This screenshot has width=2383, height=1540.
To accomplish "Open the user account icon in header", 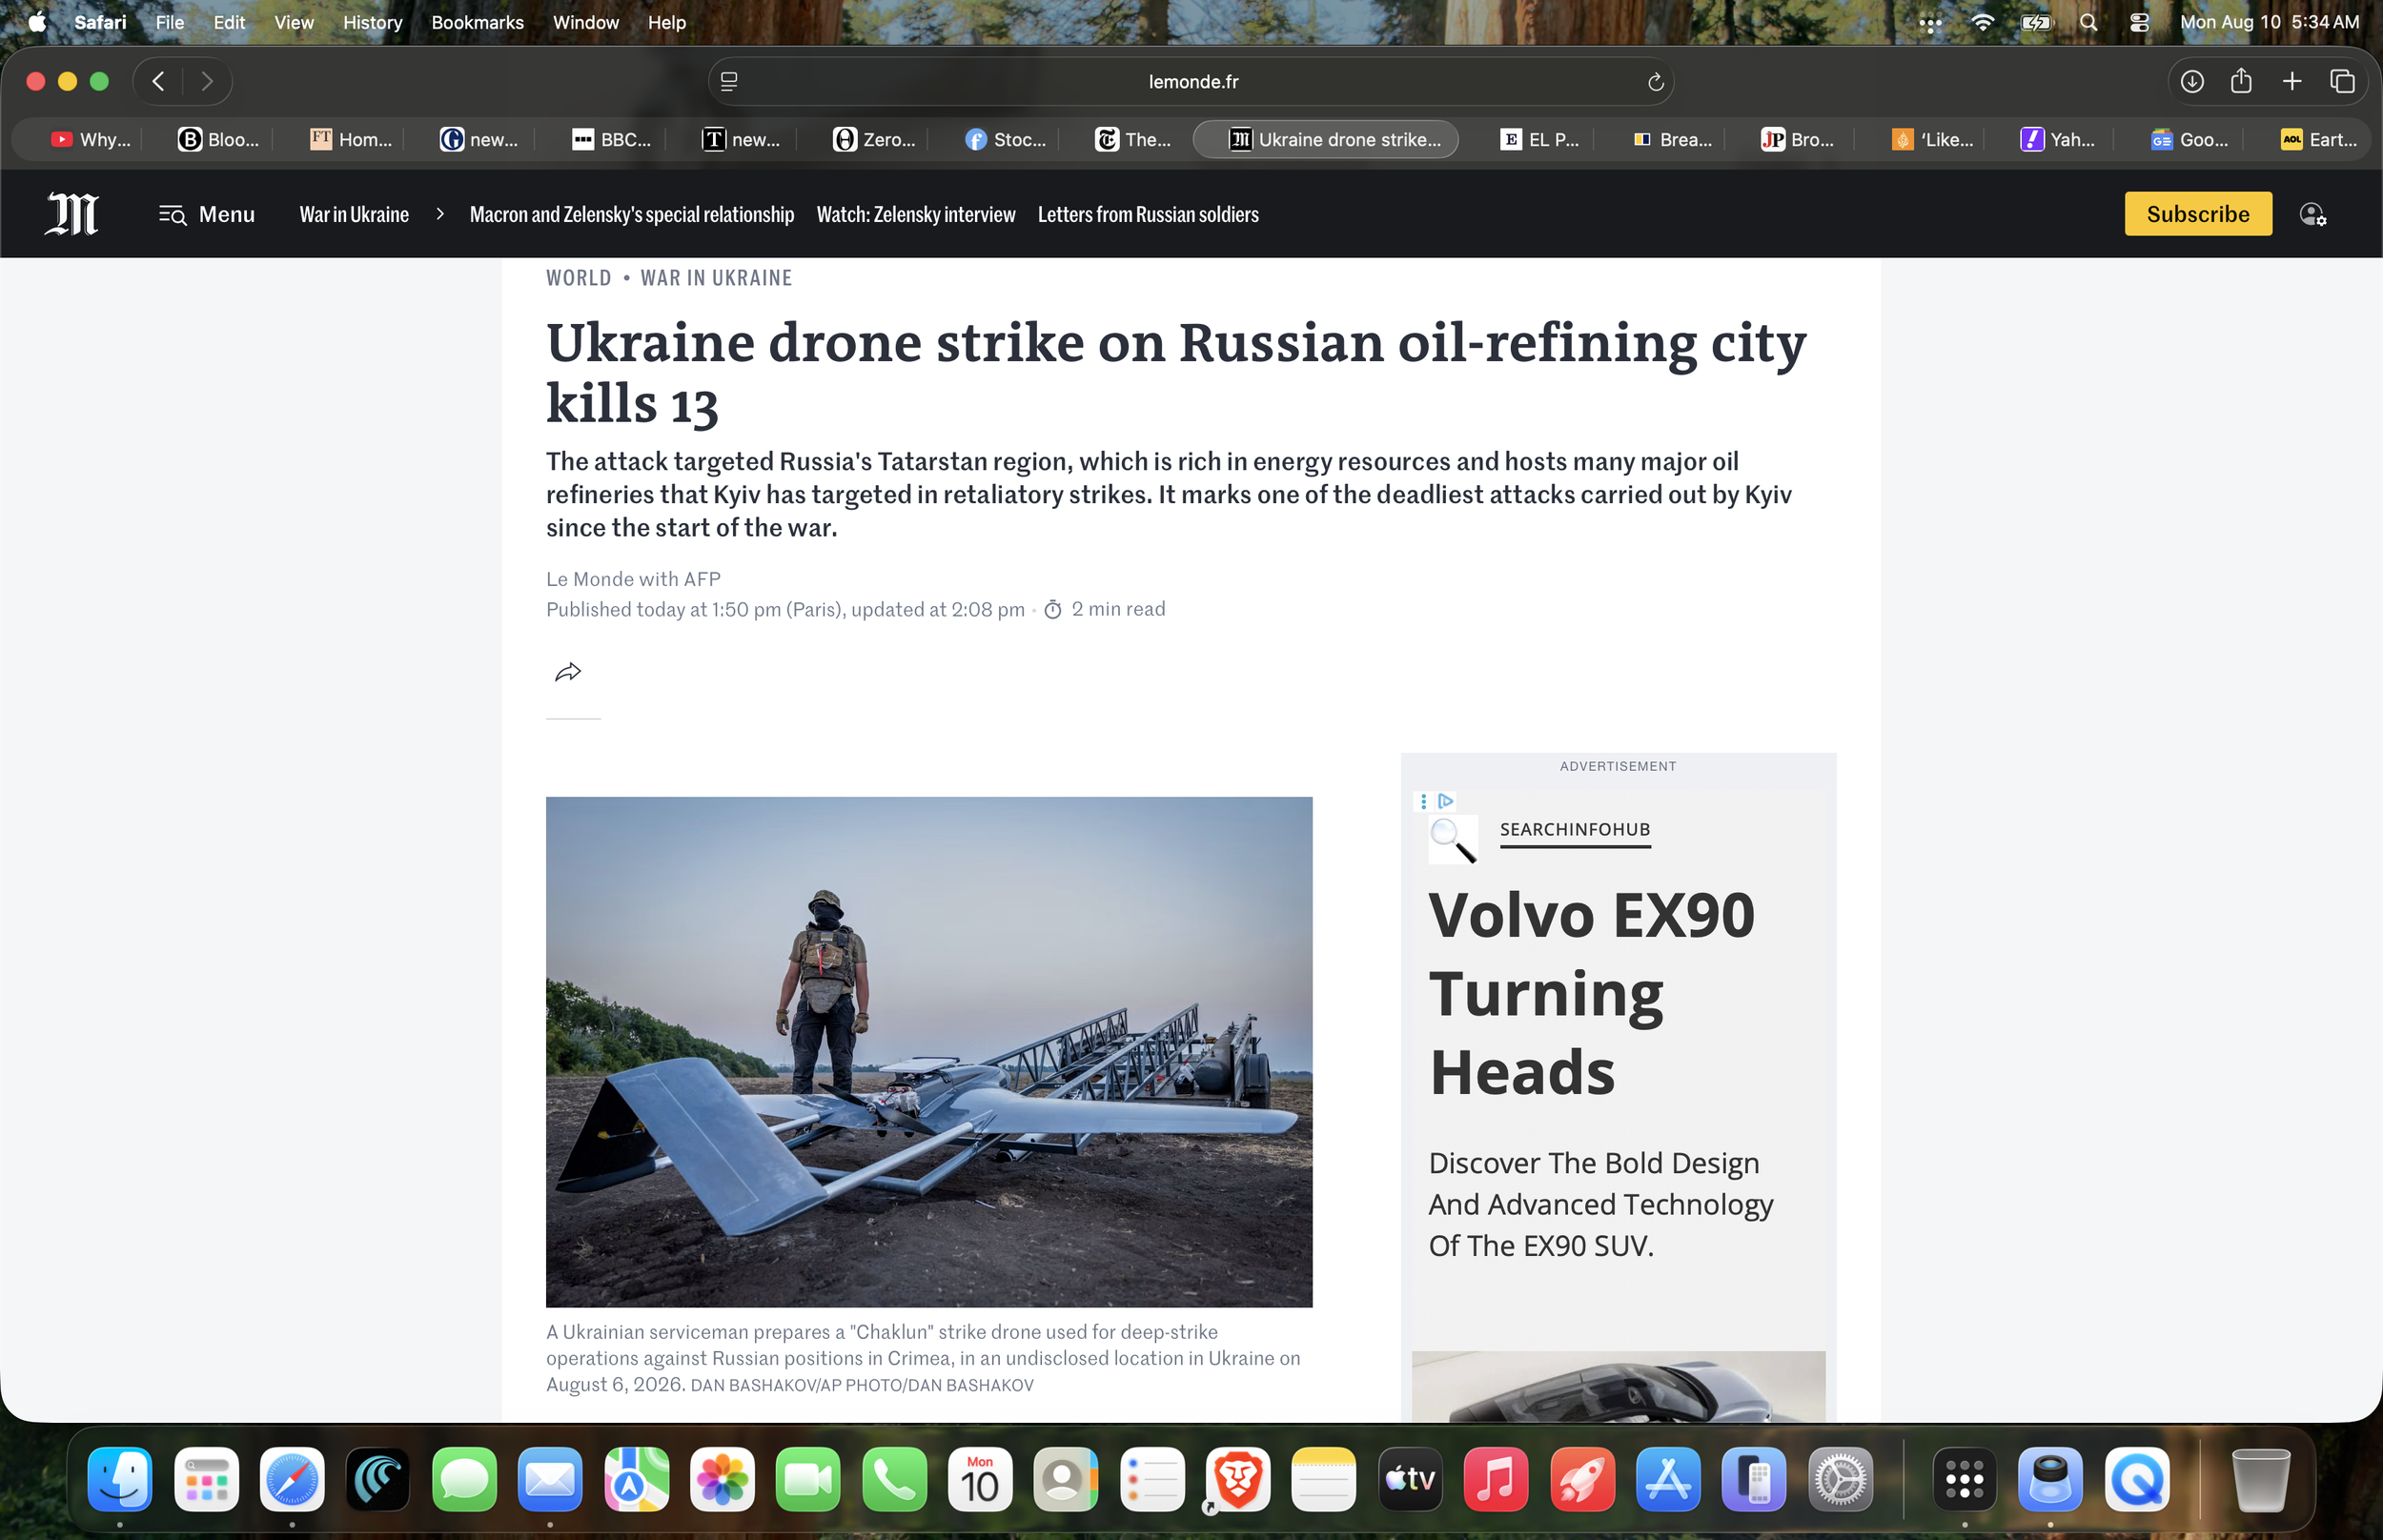I will coord(2313,214).
